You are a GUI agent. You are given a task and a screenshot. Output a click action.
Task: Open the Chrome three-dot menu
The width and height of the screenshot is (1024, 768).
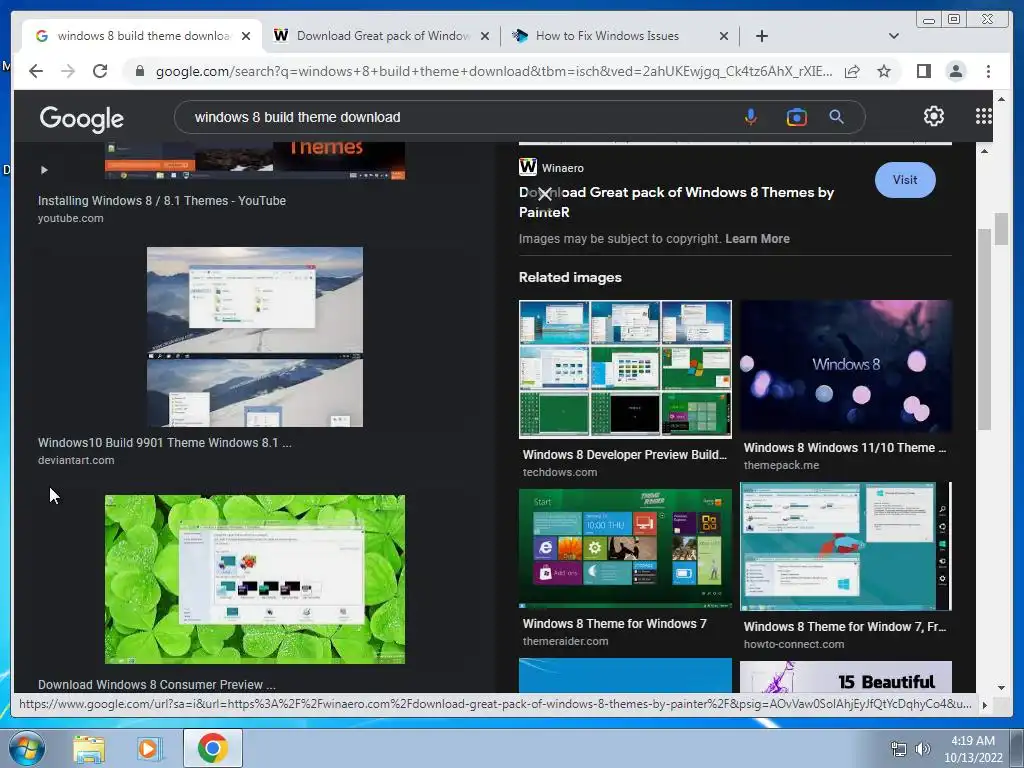(x=988, y=71)
